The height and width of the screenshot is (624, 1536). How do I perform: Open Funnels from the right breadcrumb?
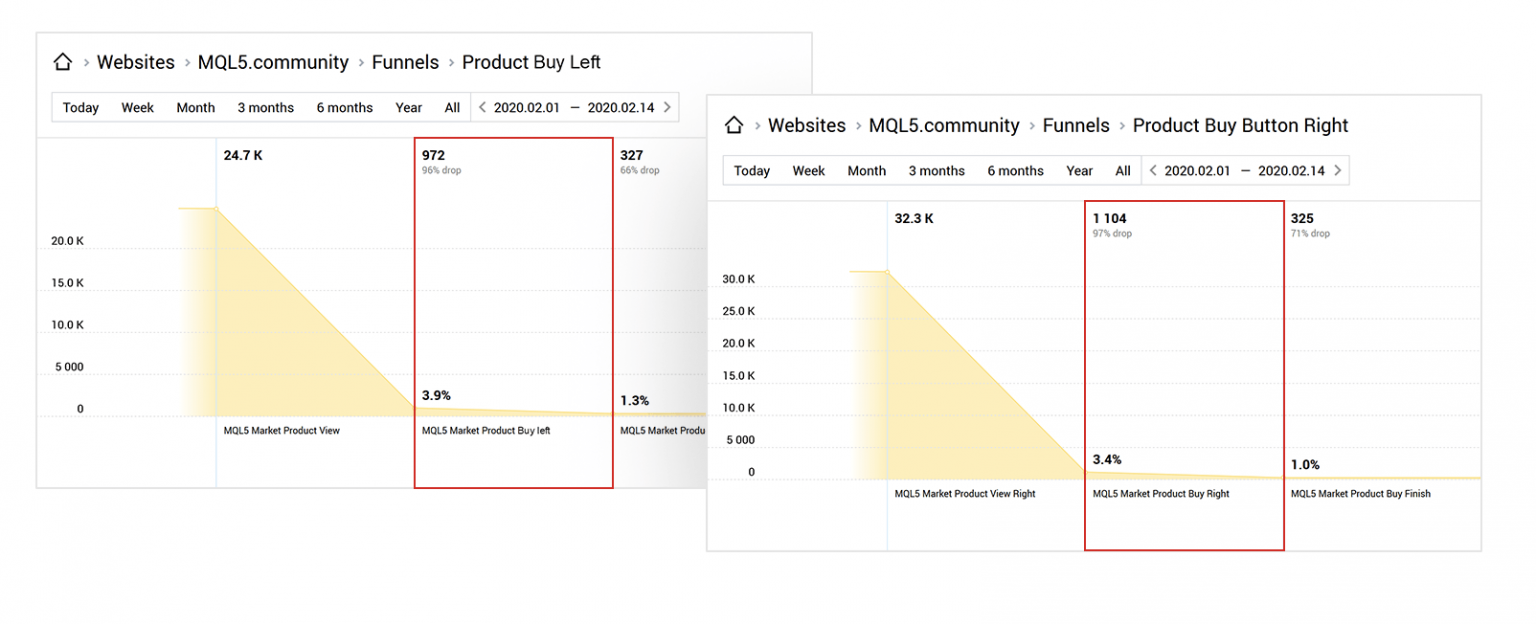click(1076, 125)
